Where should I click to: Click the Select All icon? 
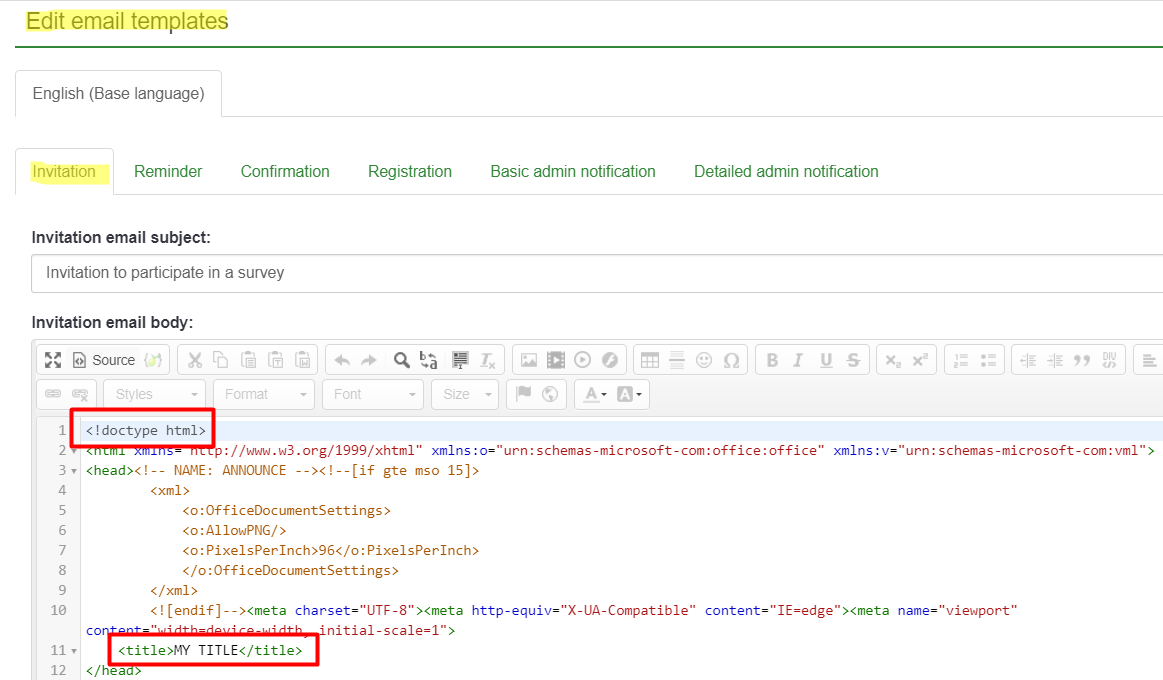(x=460, y=360)
